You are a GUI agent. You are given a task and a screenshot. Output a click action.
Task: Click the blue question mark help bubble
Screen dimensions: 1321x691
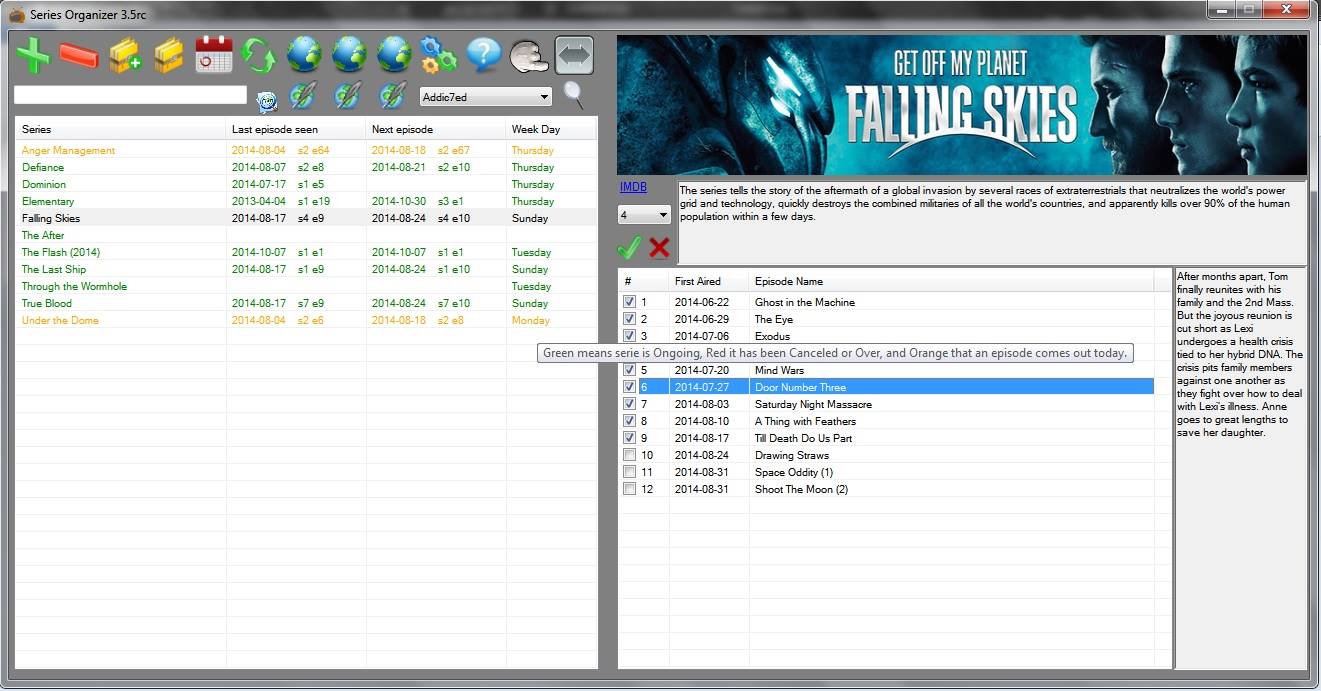[484, 55]
